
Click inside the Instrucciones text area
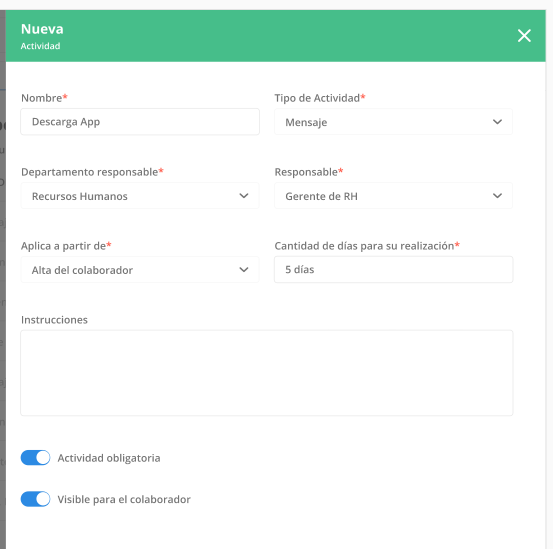267,373
